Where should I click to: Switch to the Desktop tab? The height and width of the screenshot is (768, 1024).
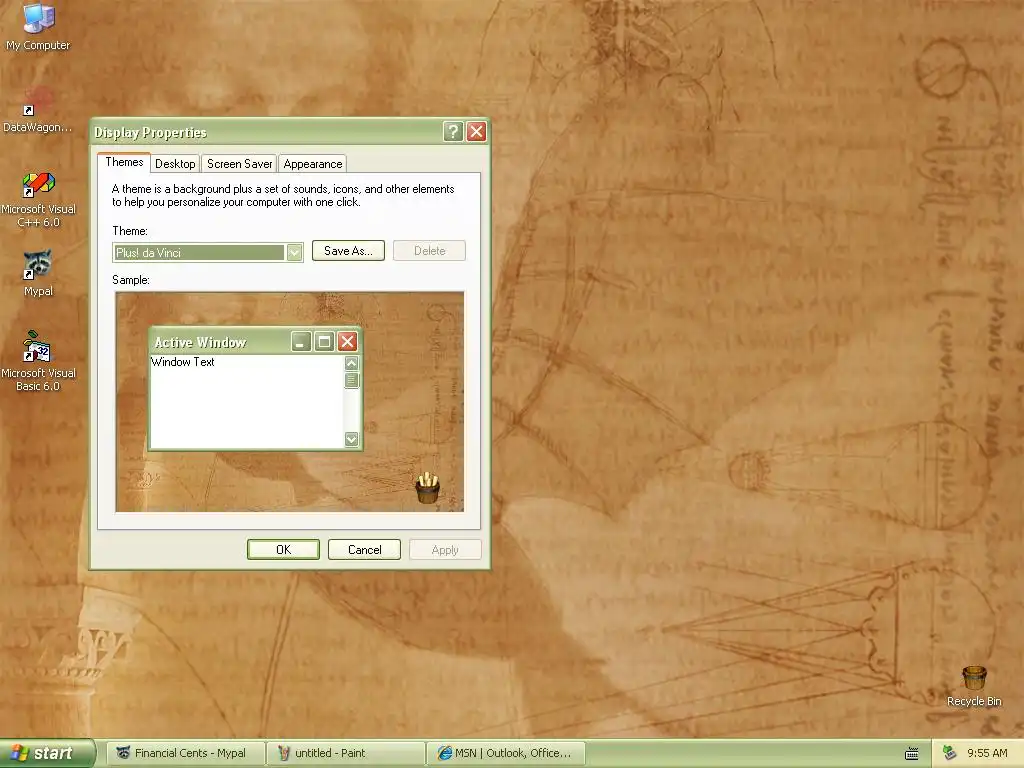(175, 164)
